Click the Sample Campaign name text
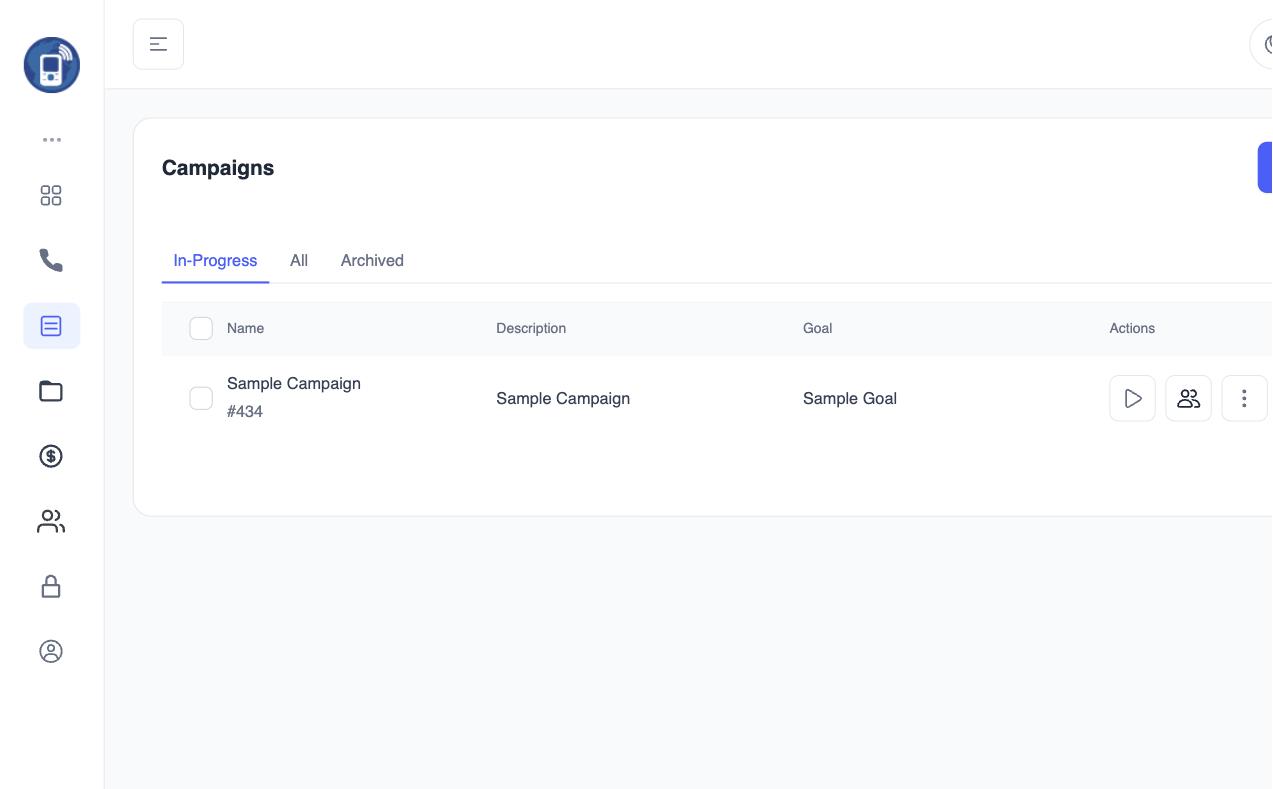 click(294, 383)
